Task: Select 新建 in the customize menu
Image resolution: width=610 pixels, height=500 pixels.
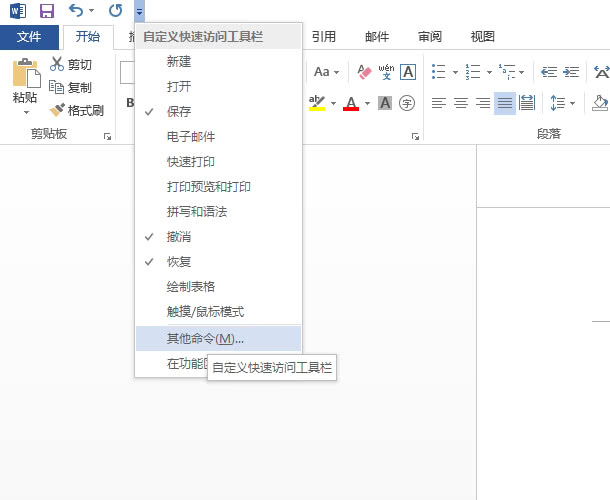Action: coord(218,62)
